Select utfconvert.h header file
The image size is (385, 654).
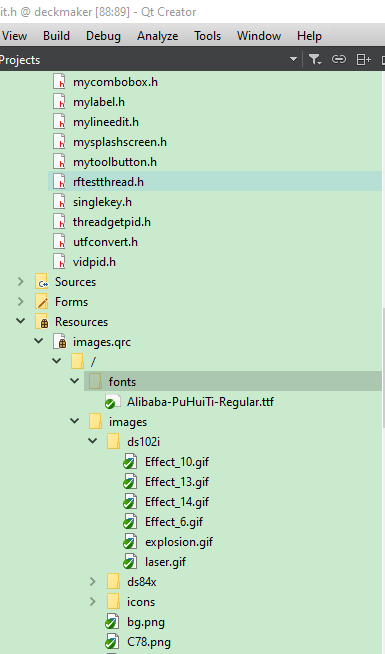coord(105,242)
